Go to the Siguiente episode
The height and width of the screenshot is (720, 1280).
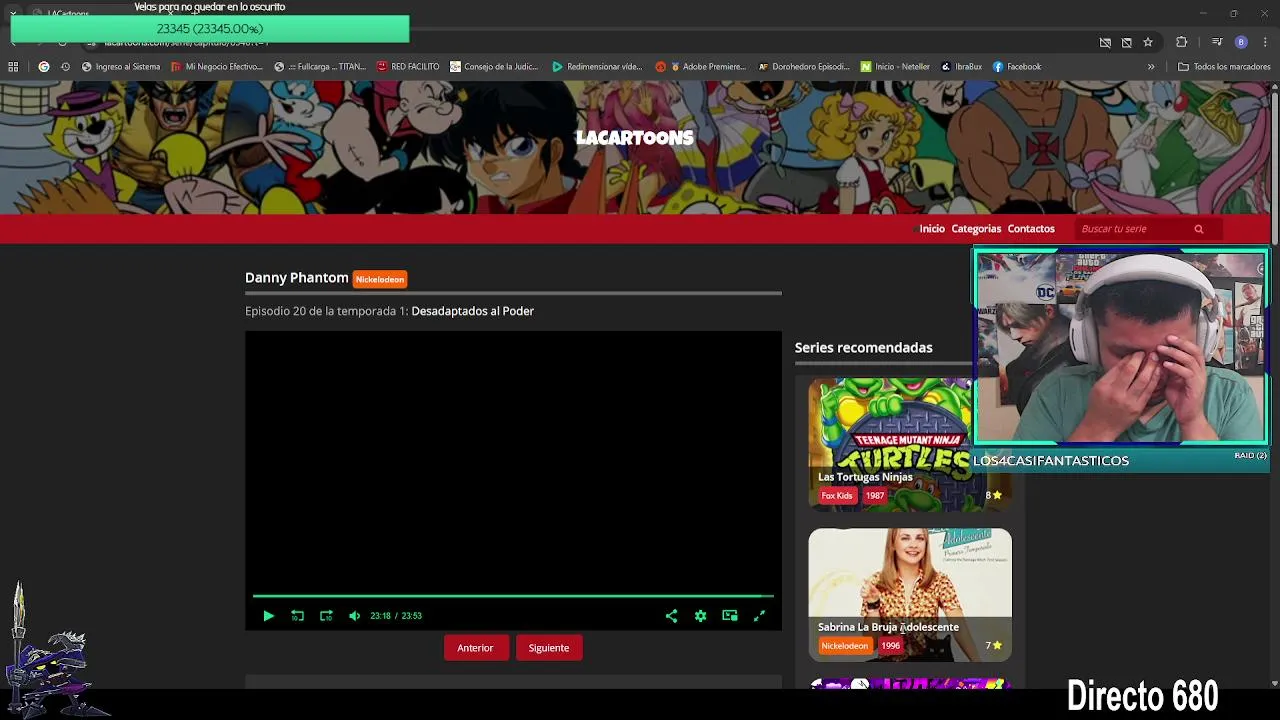[549, 648]
